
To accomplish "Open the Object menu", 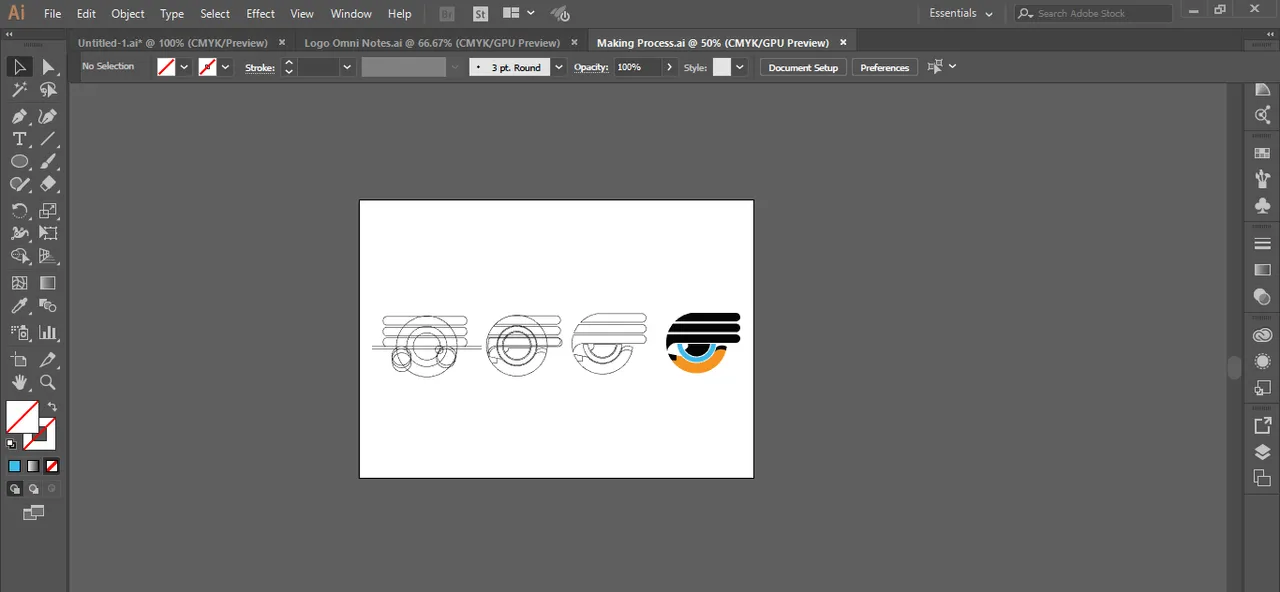I will click(x=128, y=14).
